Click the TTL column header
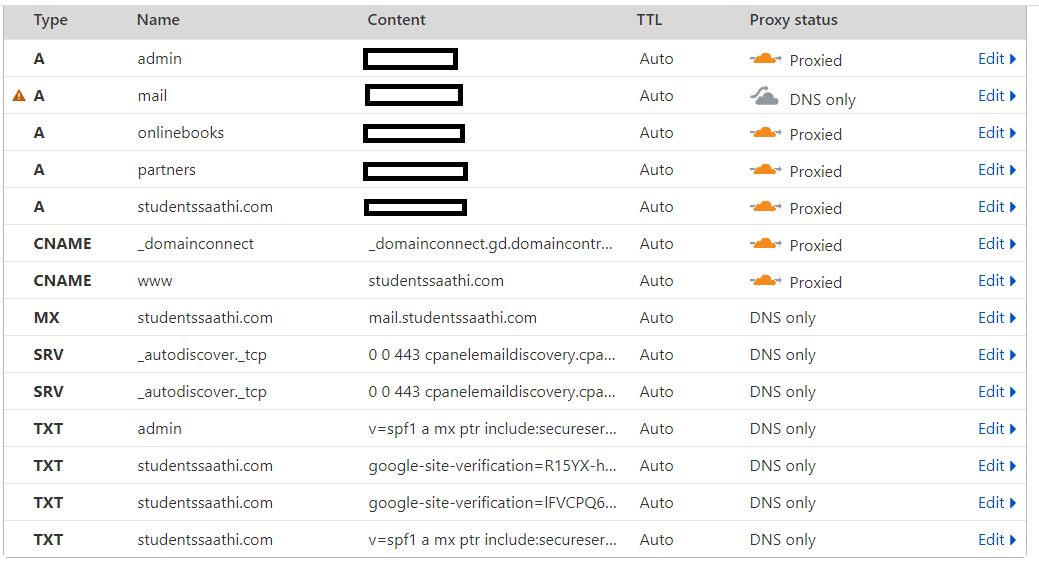Viewport: 1039px width, 564px height. point(649,20)
